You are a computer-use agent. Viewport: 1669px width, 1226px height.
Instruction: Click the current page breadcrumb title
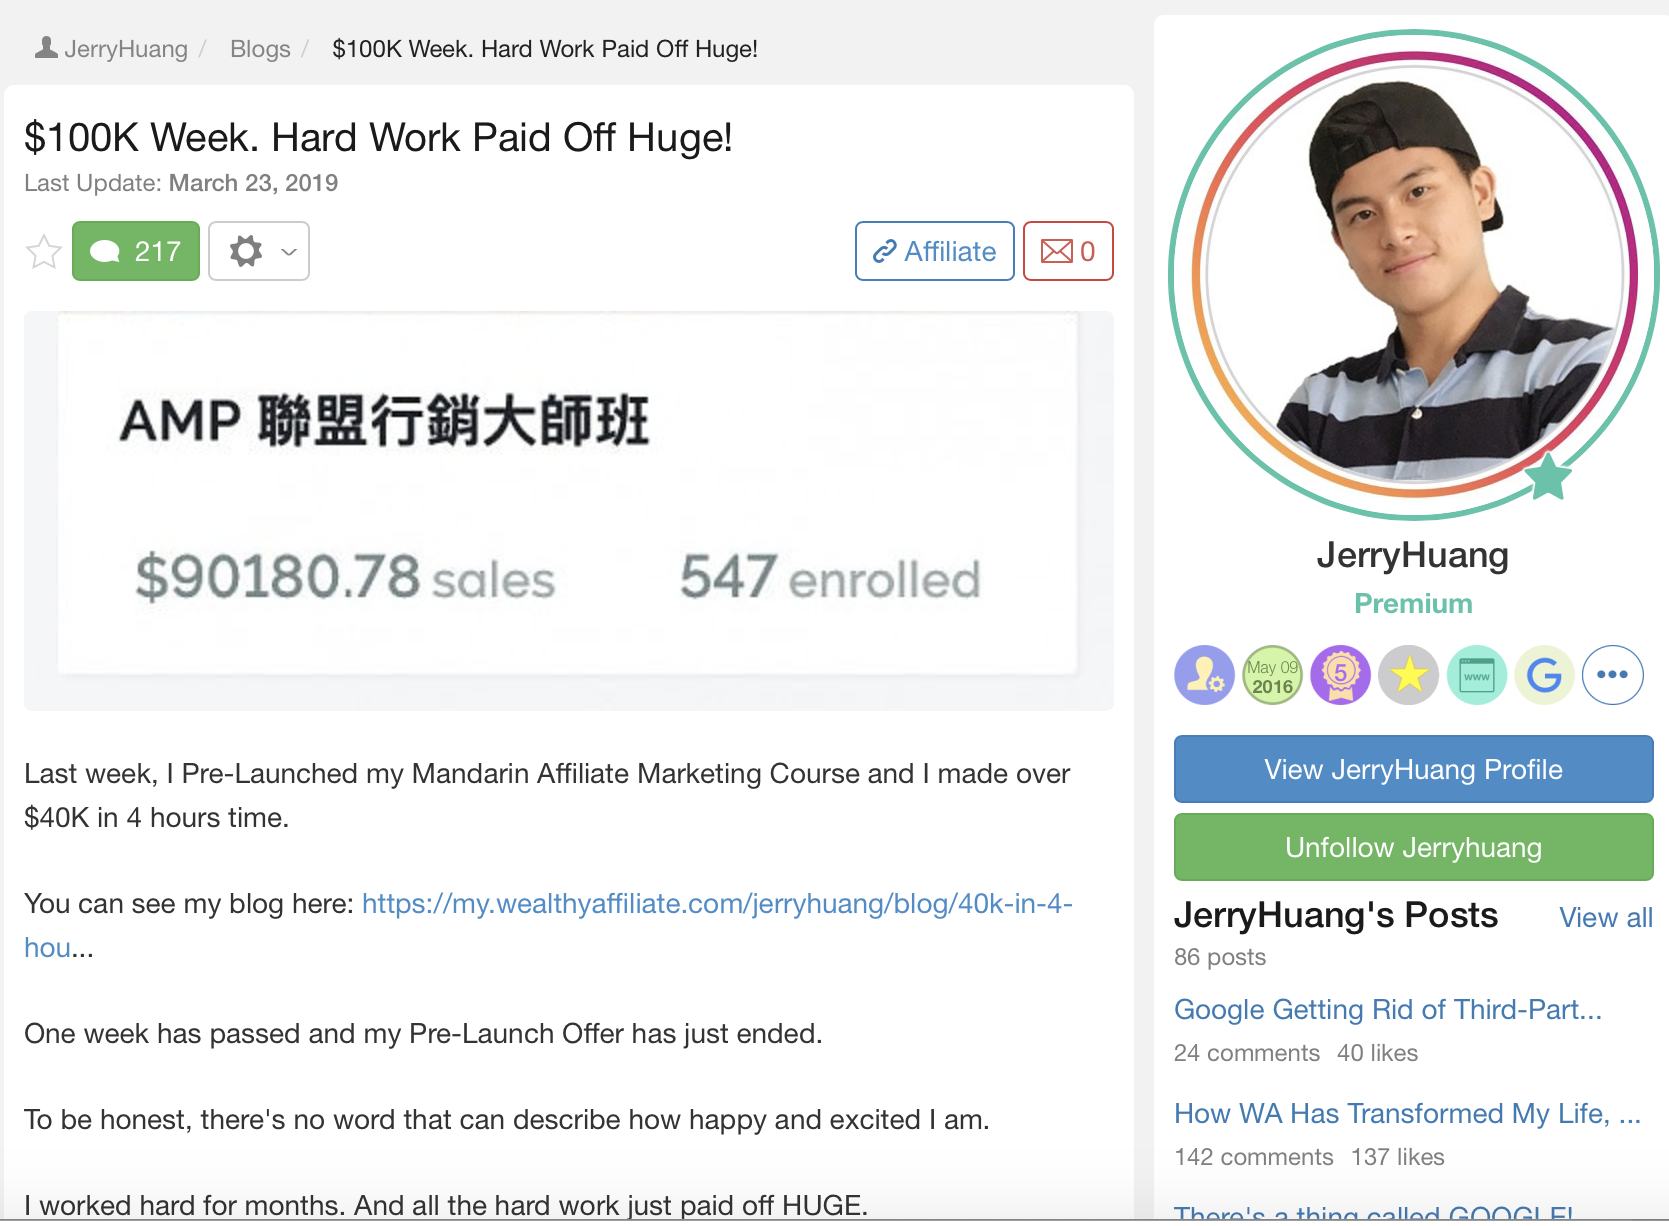tap(545, 49)
